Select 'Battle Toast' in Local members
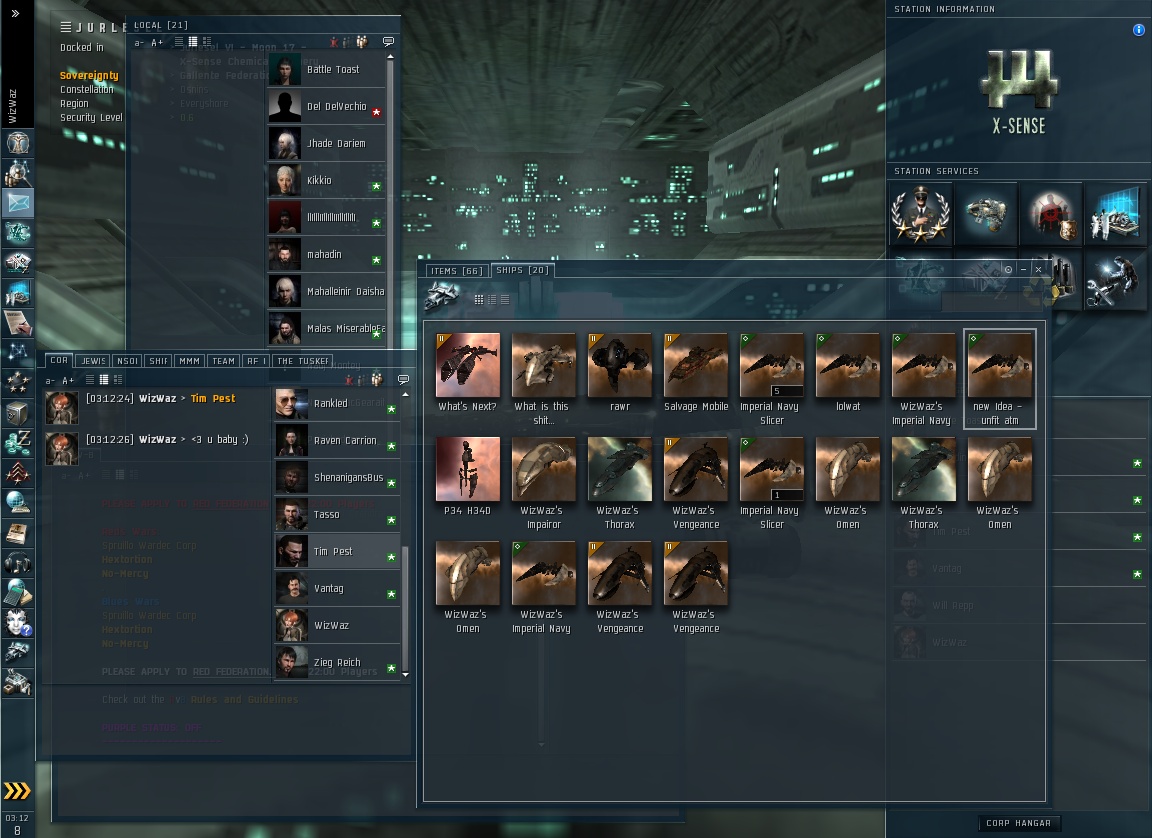This screenshot has height=838, width=1152. pyautogui.click(x=326, y=69)
